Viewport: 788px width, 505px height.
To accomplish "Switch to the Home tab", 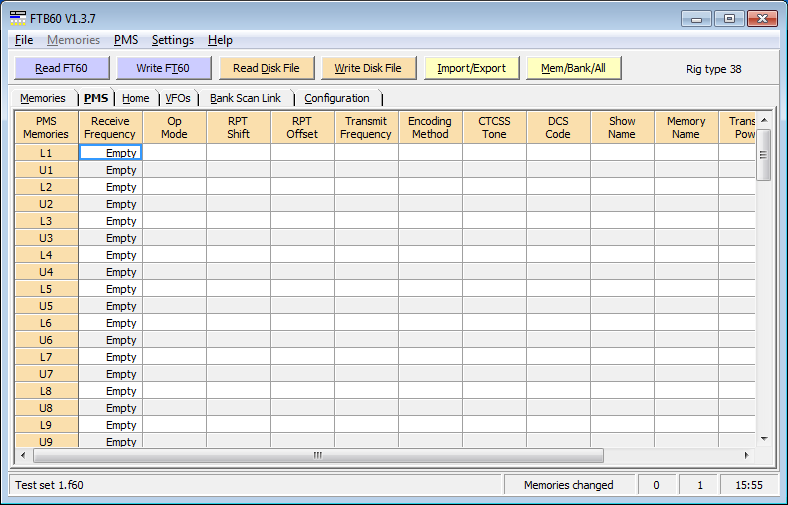I will pyautogui.click(x=135, y=98).
